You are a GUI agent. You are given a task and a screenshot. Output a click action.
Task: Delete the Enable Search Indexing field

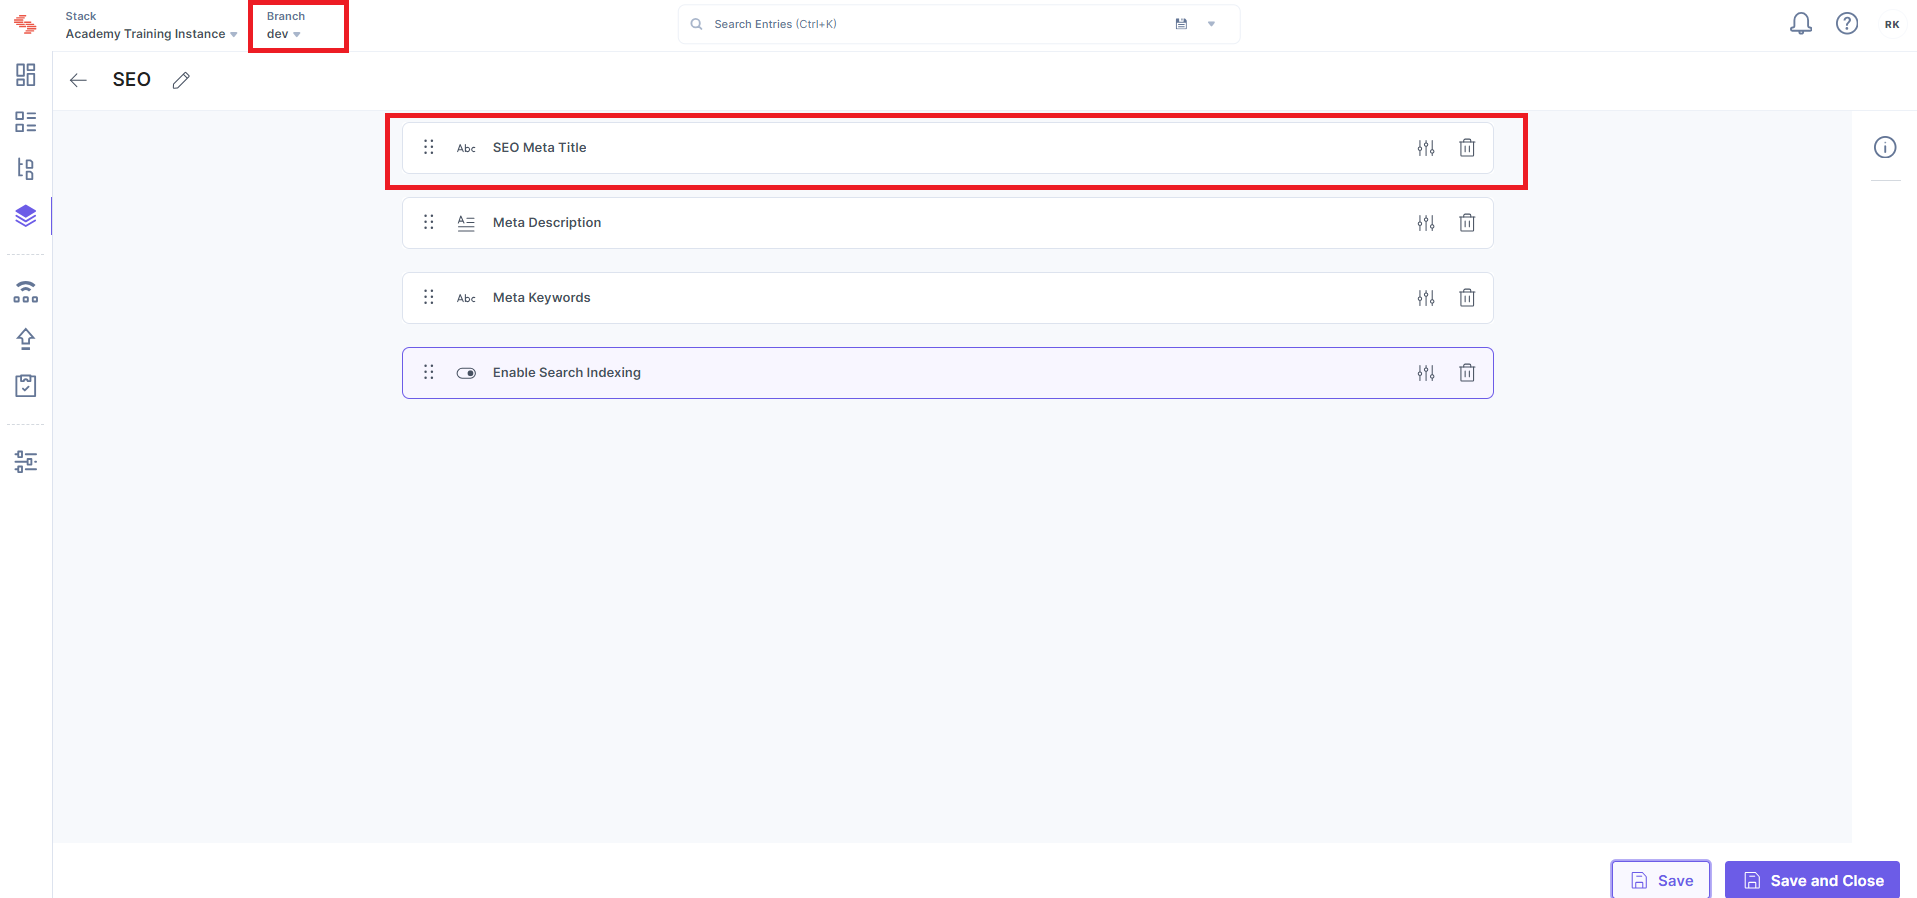click(1467, 373)
